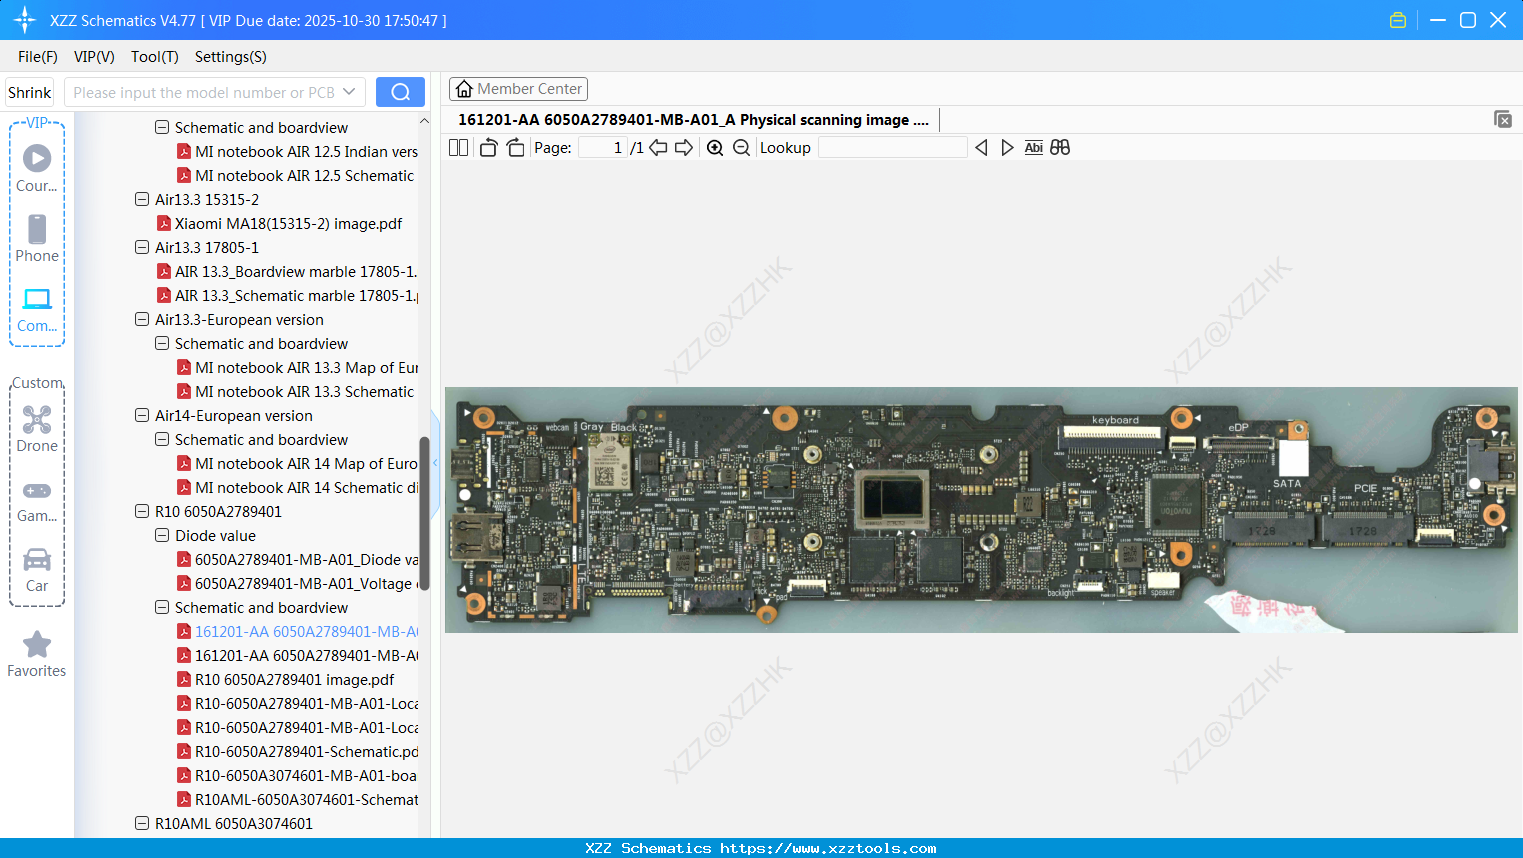Find next lookup result triangle

[1007, 148]
